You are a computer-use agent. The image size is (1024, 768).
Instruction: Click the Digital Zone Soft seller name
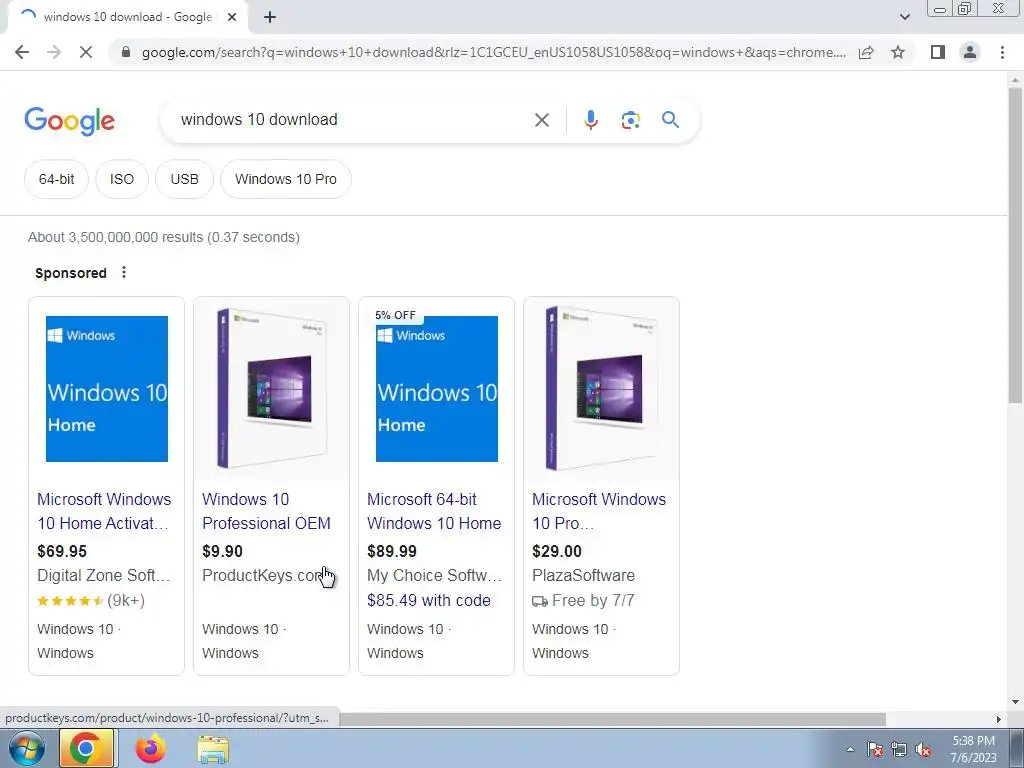click(103, 575)
